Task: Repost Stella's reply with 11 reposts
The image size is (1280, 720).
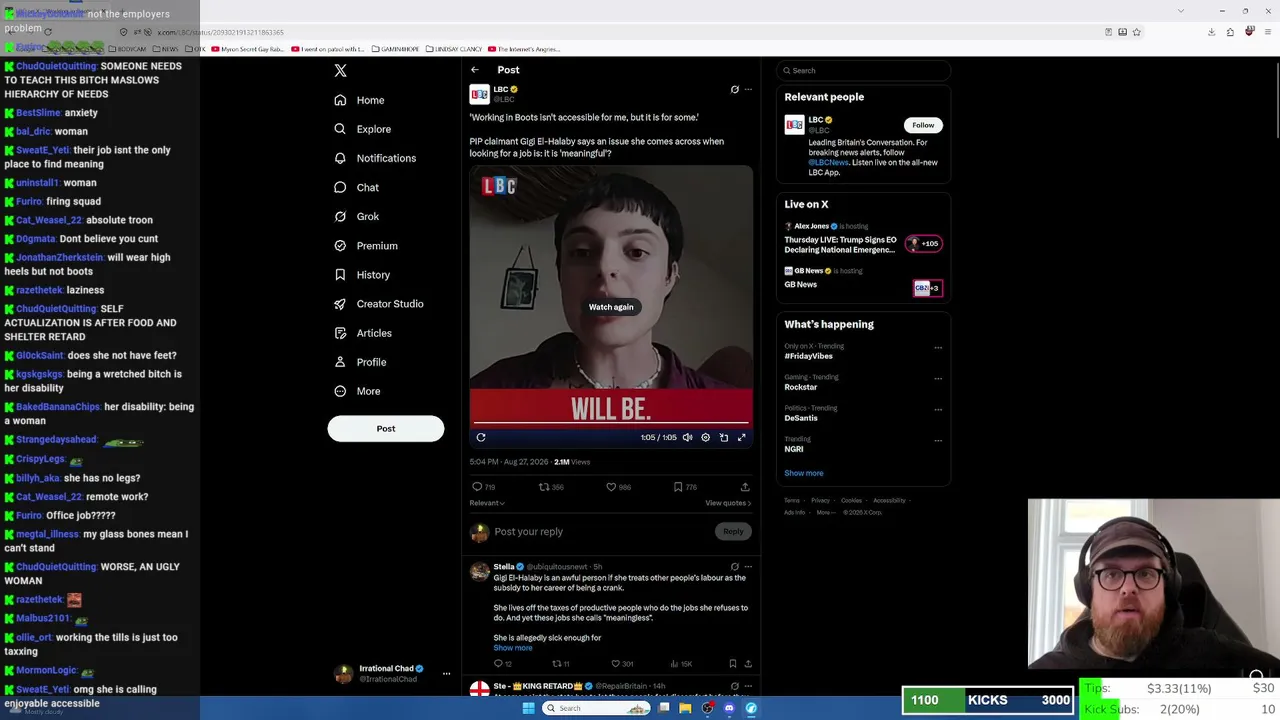Action: (x=561, y=664)
